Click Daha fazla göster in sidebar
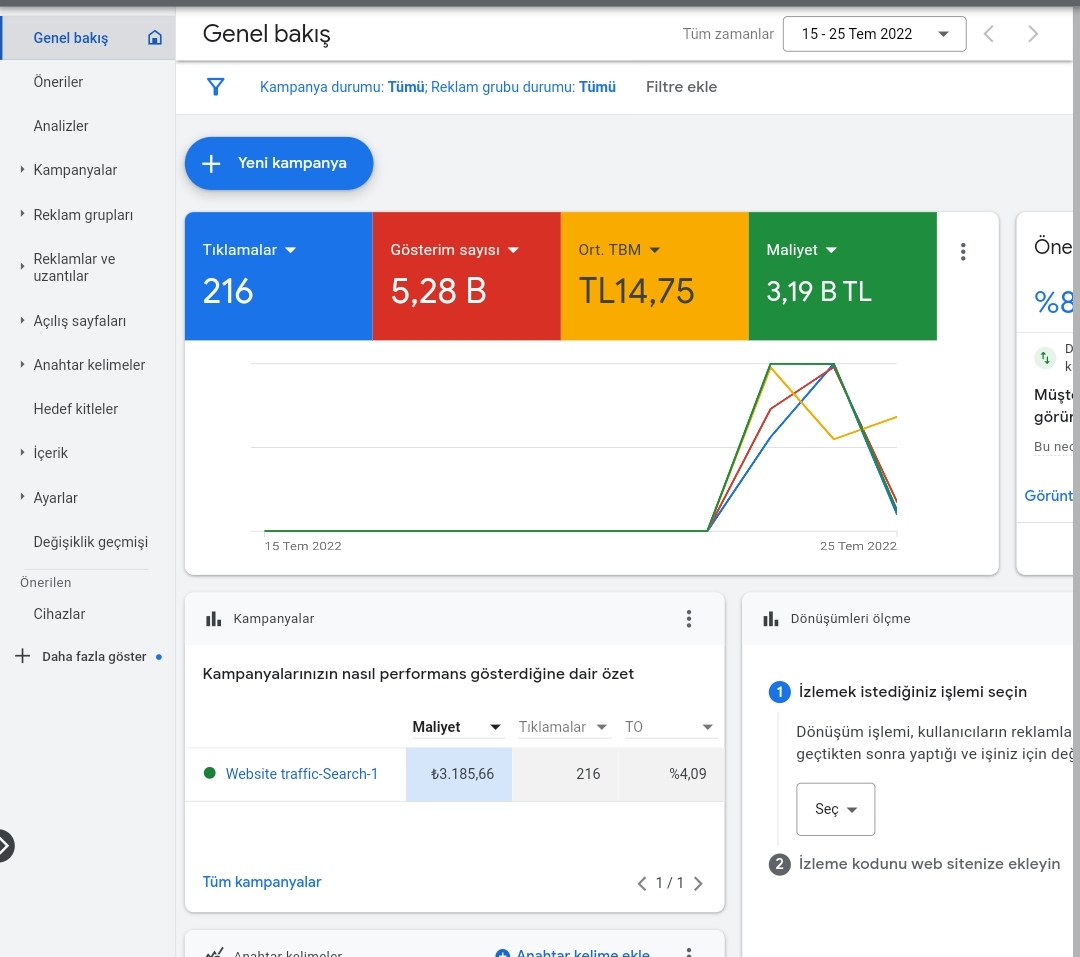1080x957 pixels. pos(94,657)
